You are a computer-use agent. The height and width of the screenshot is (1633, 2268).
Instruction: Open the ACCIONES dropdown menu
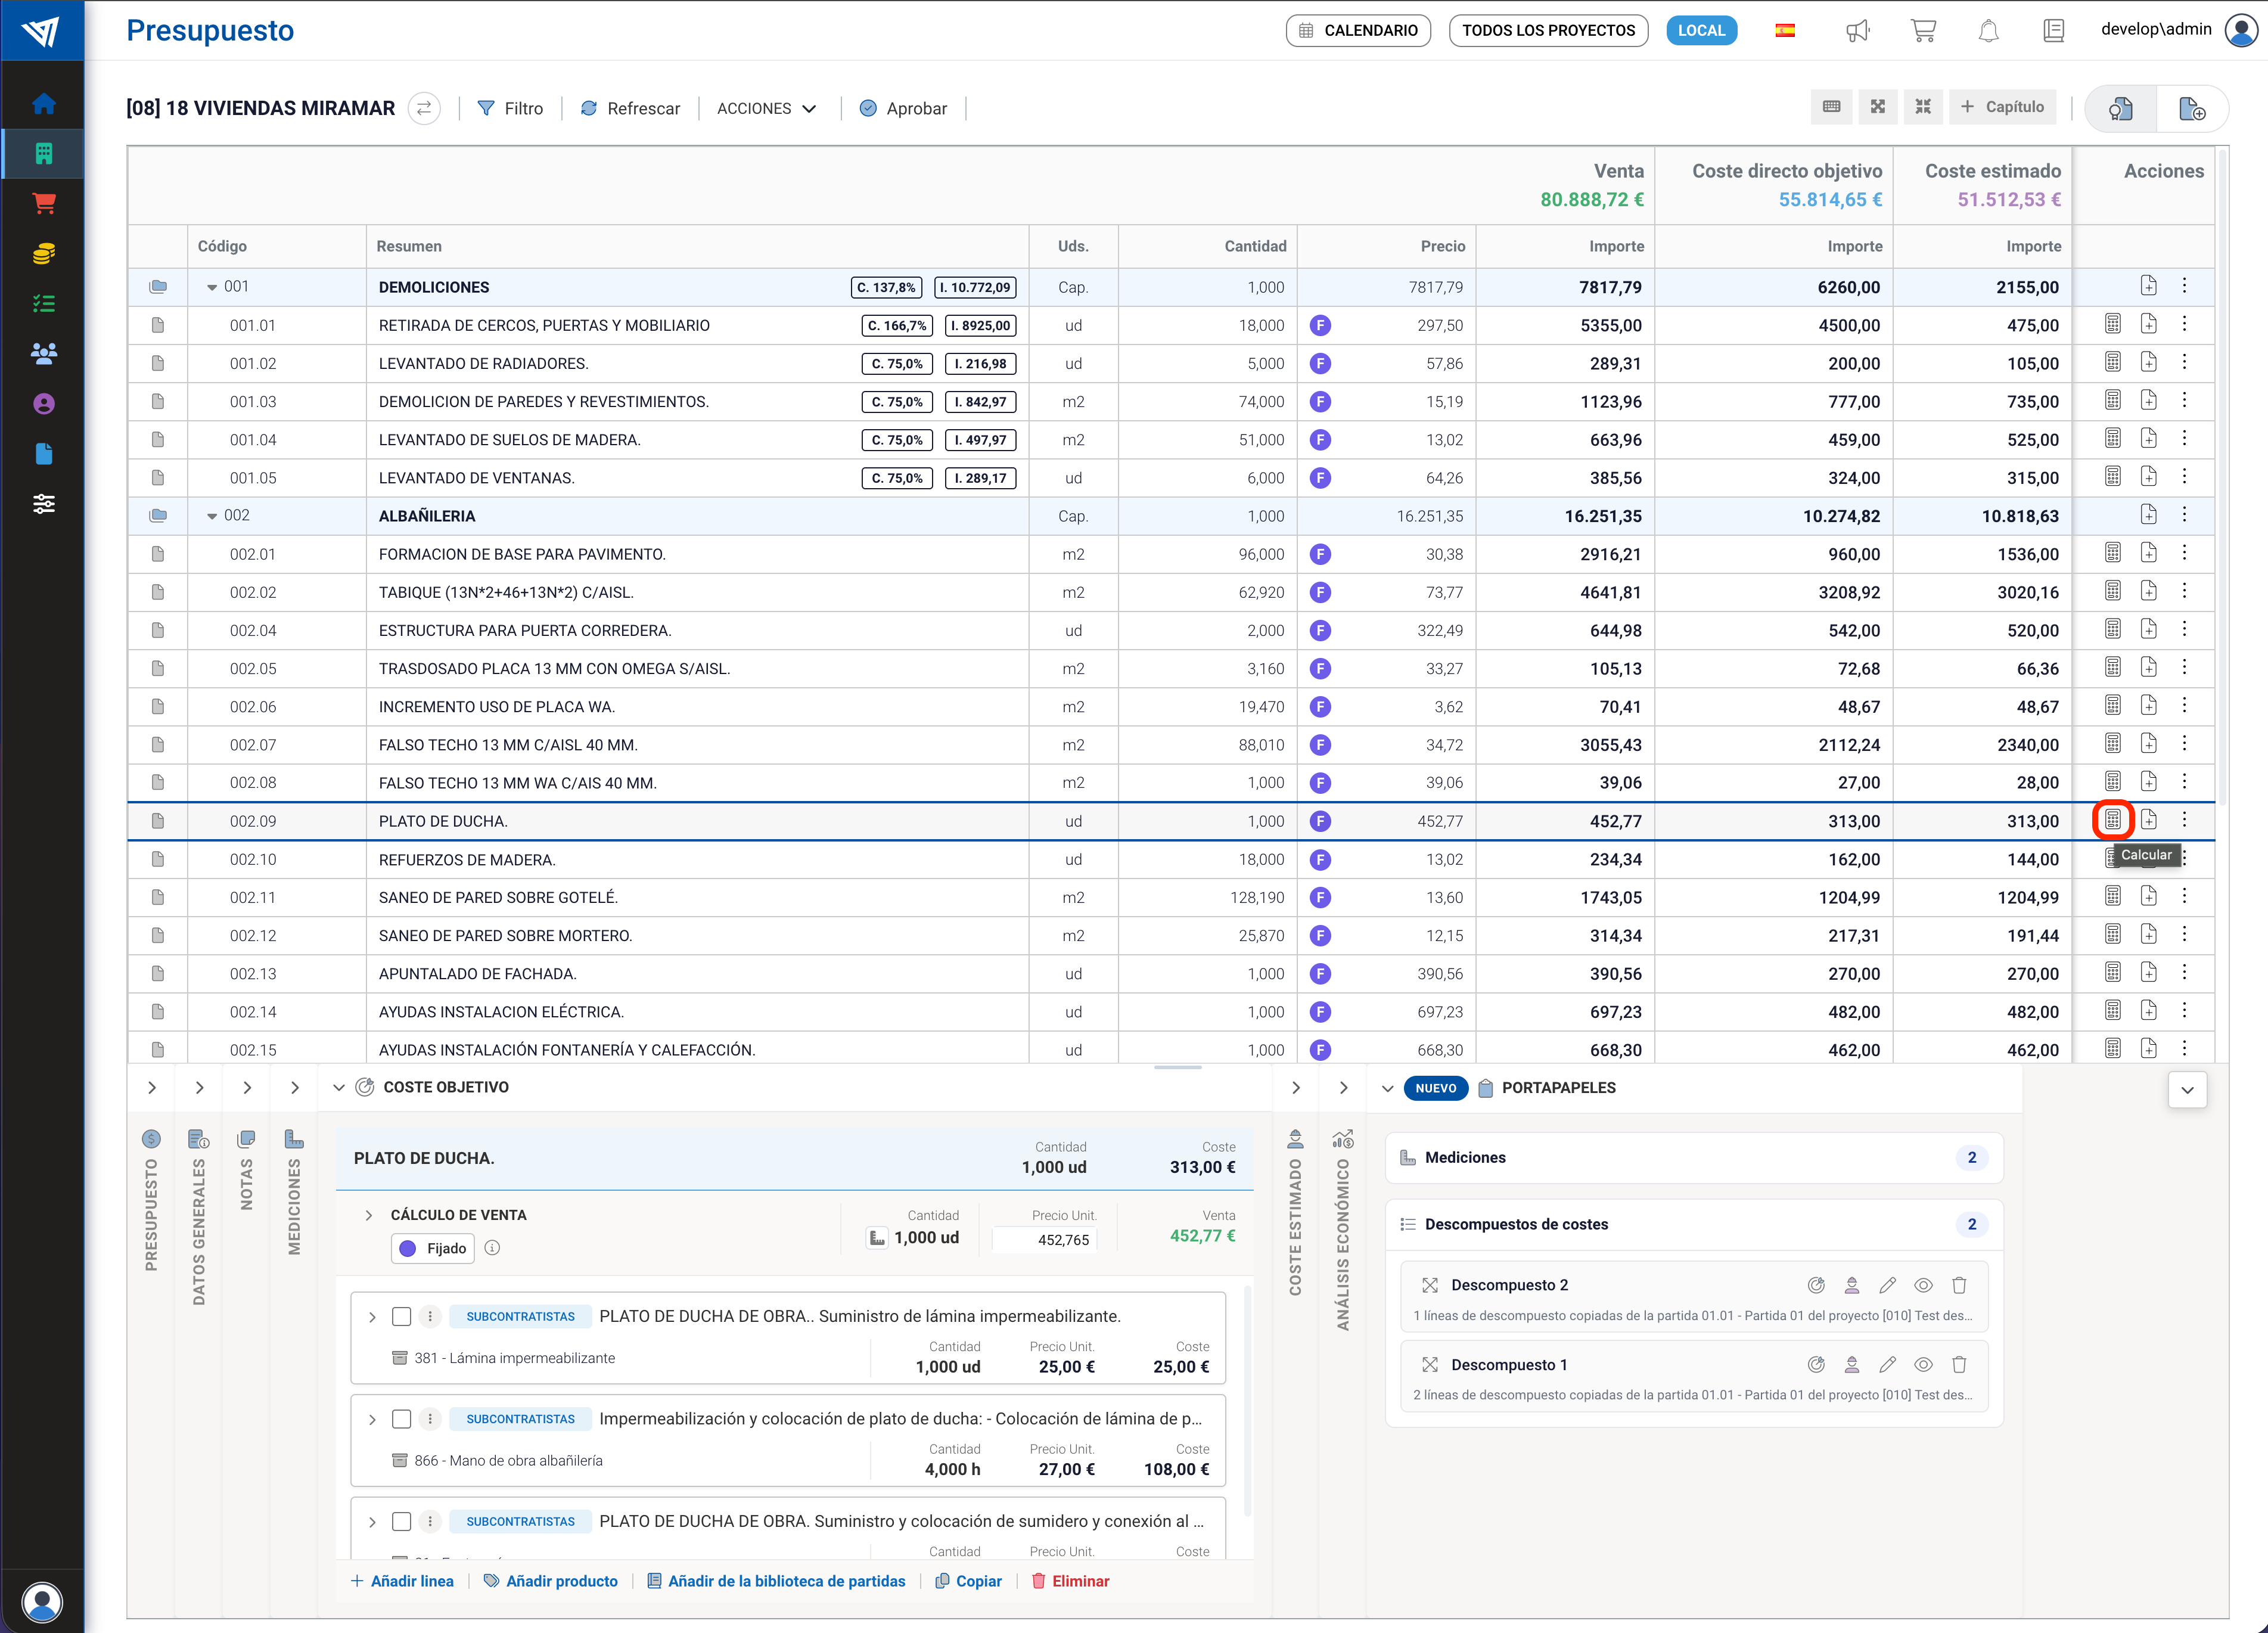click(766, 108)
